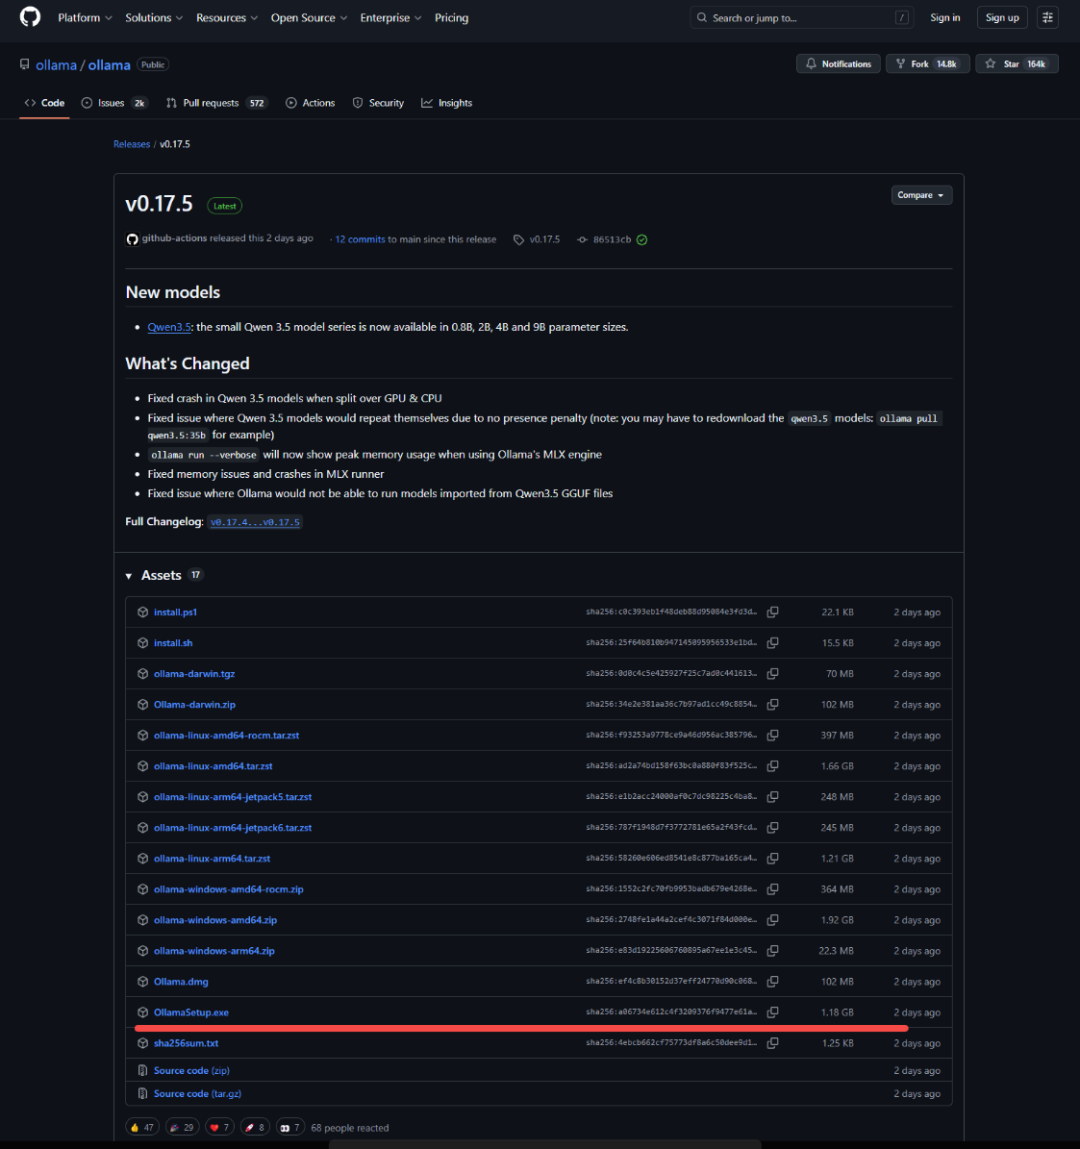This screenshot has width=1080, height=1149.
Task: Expand the Platform menu
Action: (x=85, y=18)
